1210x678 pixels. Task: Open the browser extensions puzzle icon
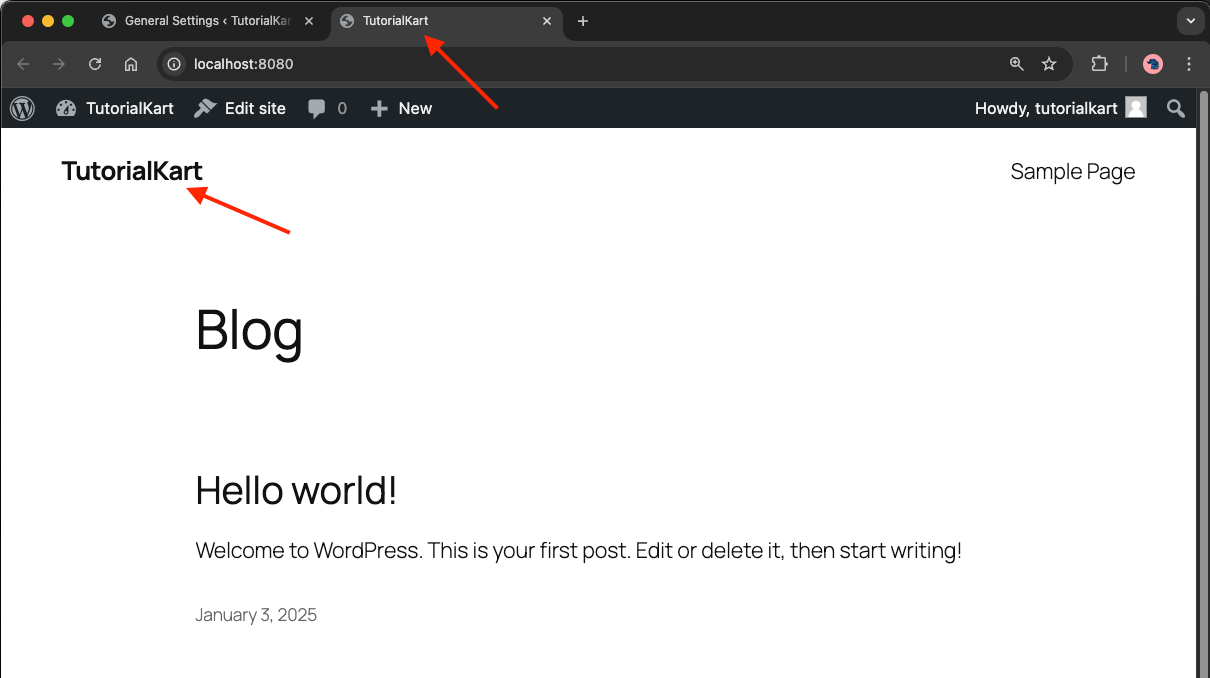(x=1099, y=63)
